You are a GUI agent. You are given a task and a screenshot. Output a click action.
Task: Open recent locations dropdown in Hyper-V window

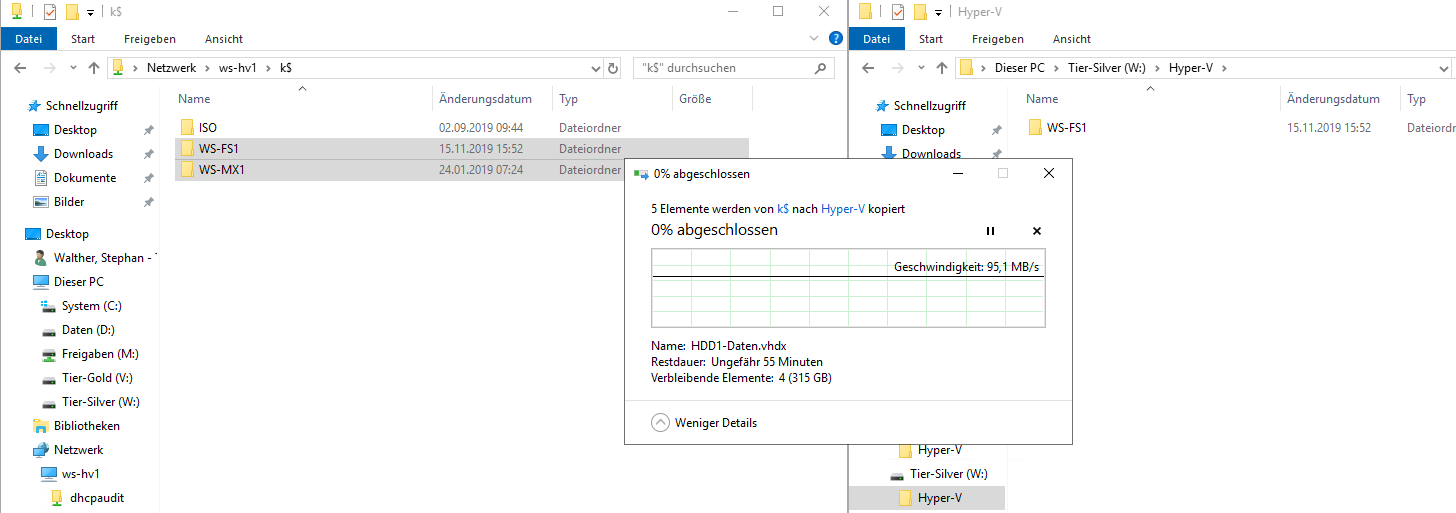921,68
